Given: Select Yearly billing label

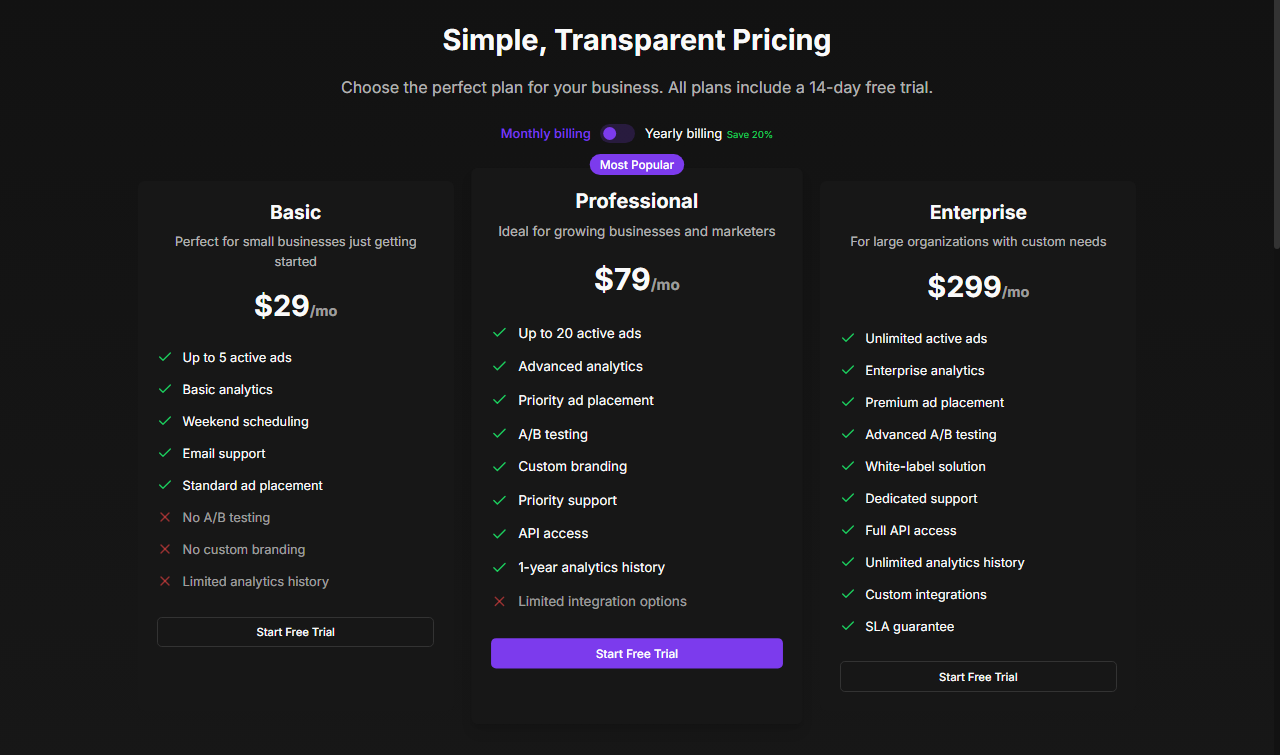Looking at the screenshot, I should point(683,134).
